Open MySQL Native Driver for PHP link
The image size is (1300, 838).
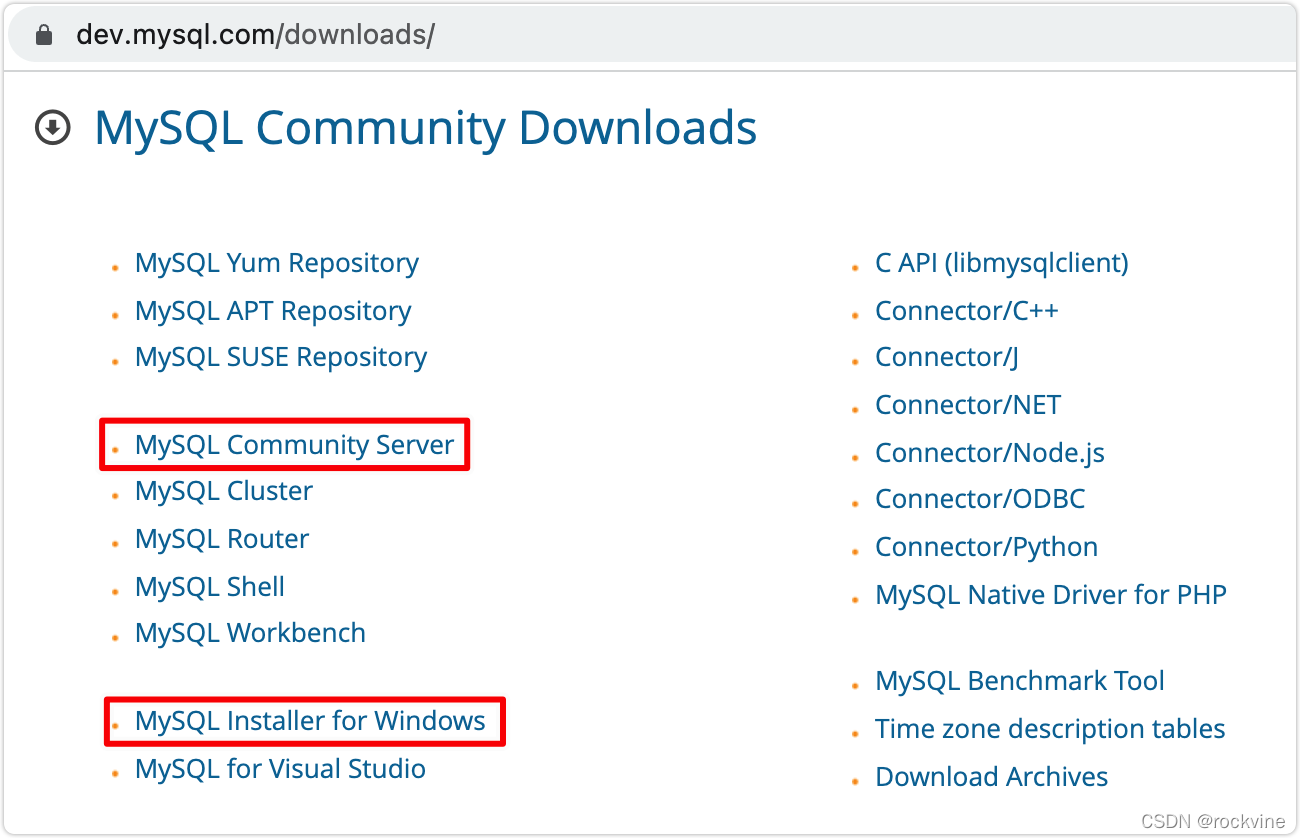click(1051, 595)
